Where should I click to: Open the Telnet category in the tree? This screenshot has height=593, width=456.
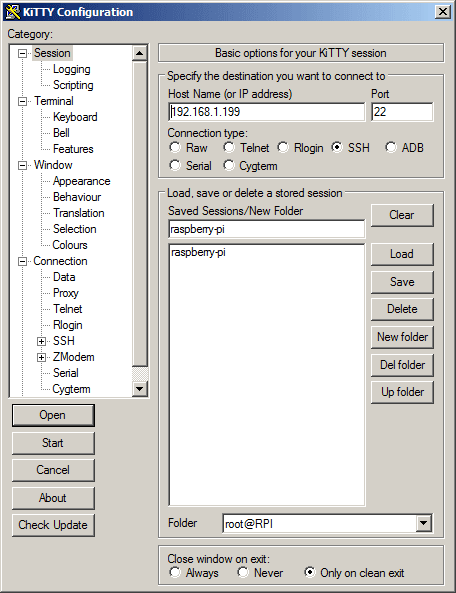(67, 309)
